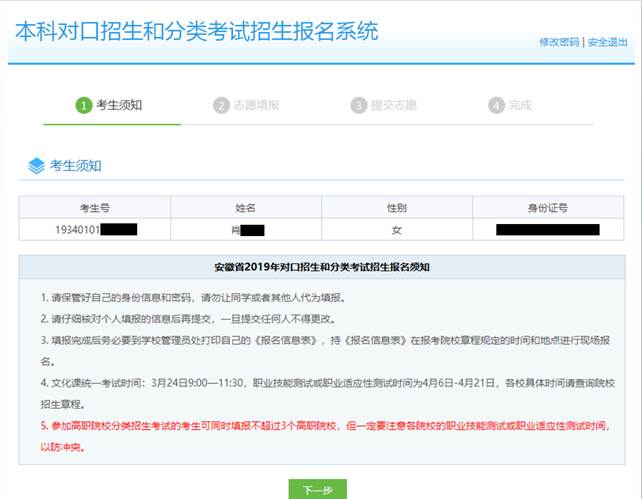
Task: Click the step 2 circle icon
Action: click(221, 105)
